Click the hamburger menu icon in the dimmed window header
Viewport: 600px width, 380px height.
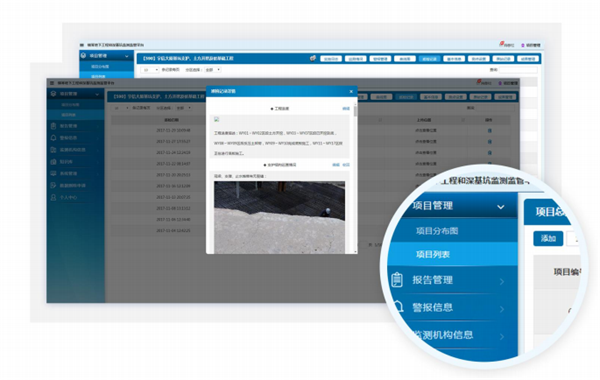pyautogui.click(x=52, y=83)
